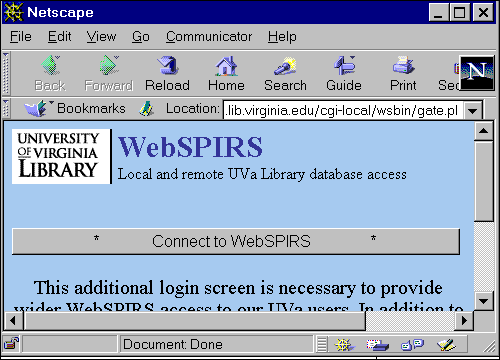The image size is (500, 360).
Task: Open the Bookmarks quick file menu
Action: pos(74,109)
